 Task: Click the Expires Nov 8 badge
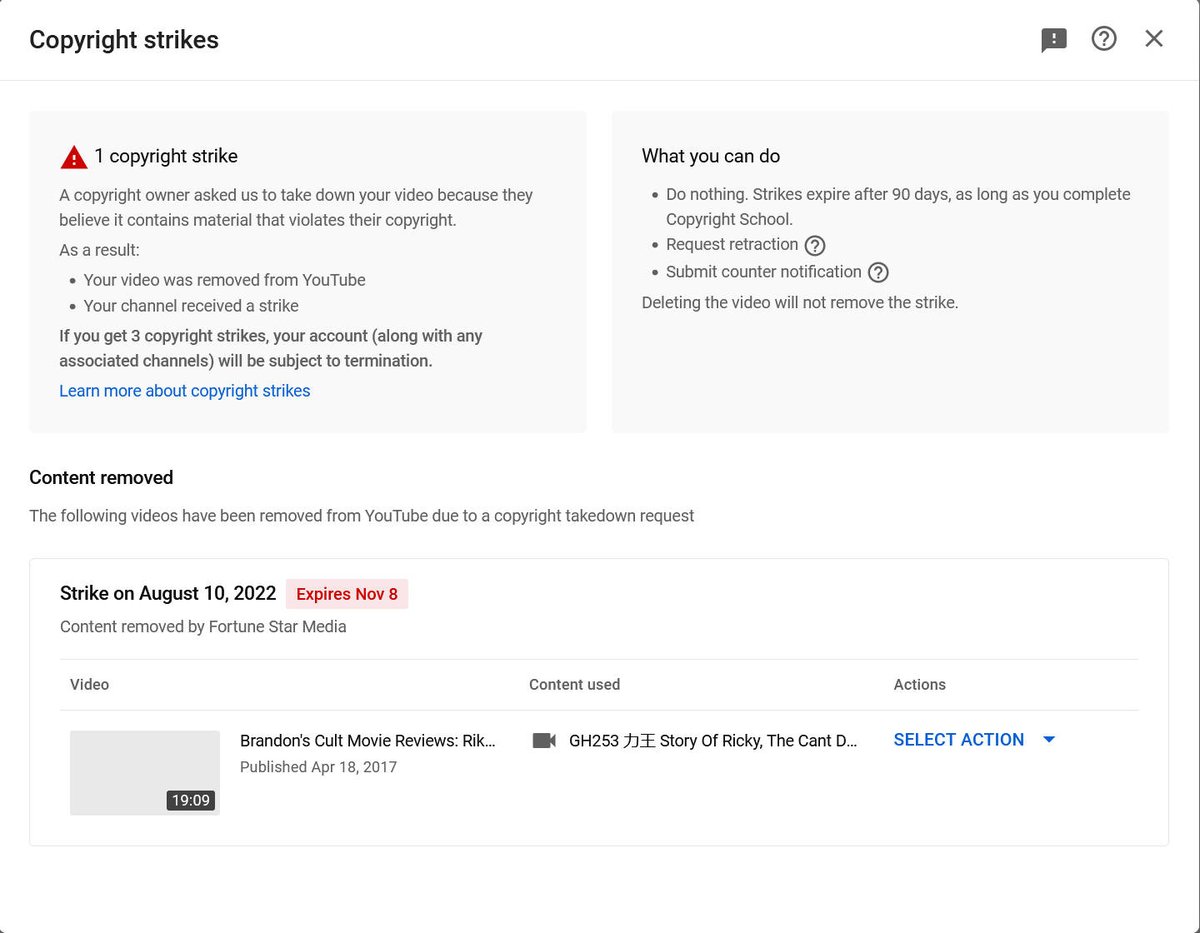click(x=347, y=594)
